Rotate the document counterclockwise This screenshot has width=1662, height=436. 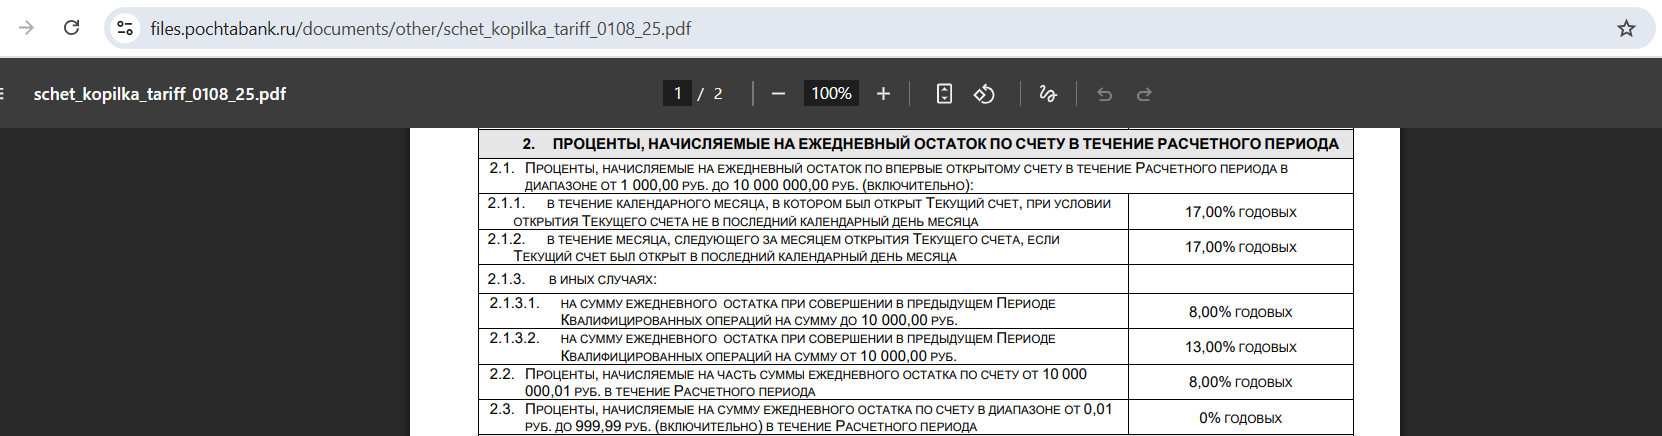click(x=984, y=93)
